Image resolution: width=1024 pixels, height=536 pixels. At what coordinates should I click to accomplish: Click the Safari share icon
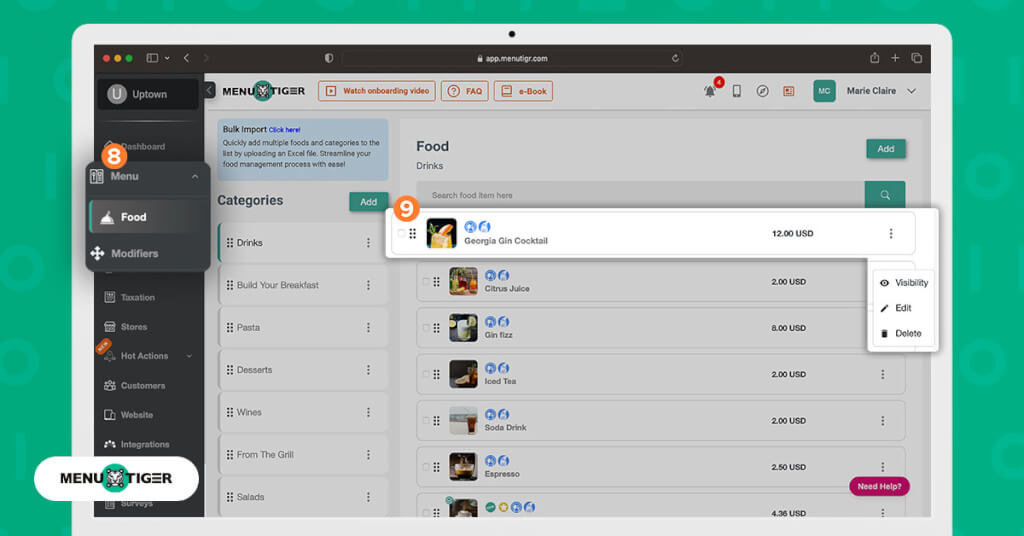tap(874, 58)
